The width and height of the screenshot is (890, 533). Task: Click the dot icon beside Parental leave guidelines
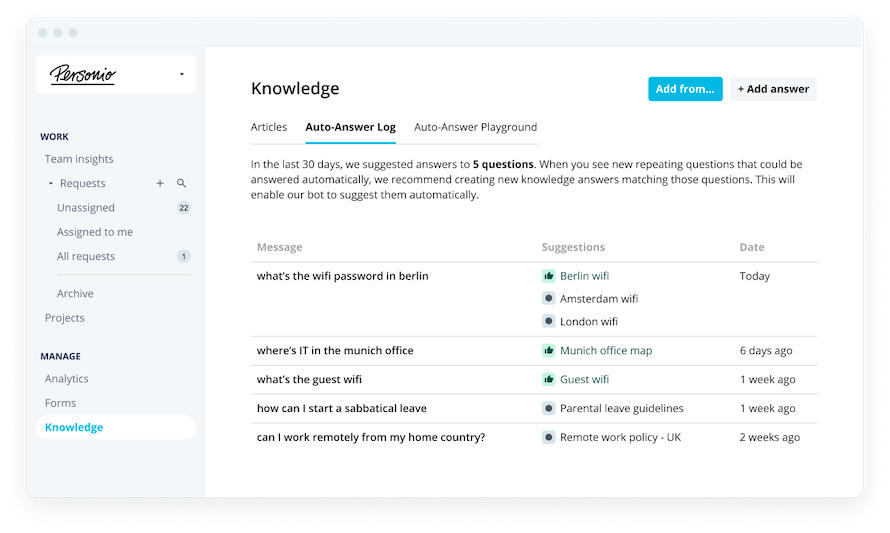coord(548,408)
